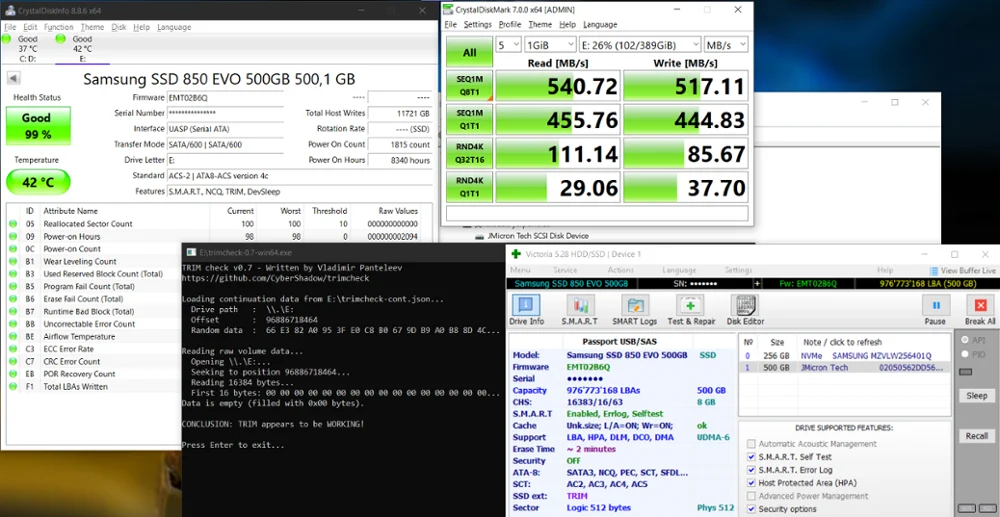Click the All button in CrystalDiskMark

tap(469, 52)
